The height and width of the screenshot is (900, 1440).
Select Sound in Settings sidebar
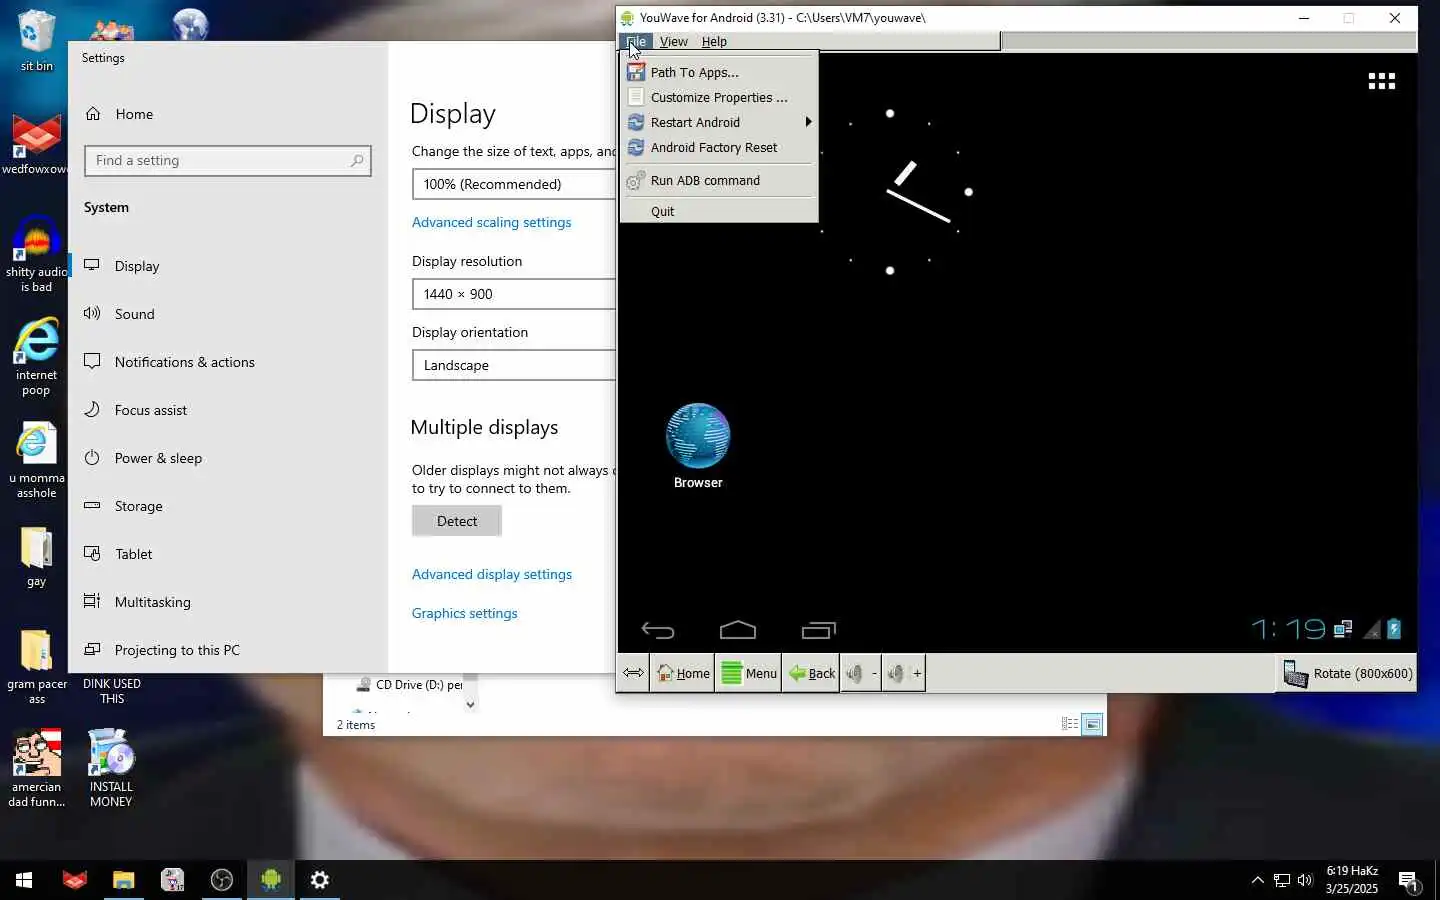228,314
